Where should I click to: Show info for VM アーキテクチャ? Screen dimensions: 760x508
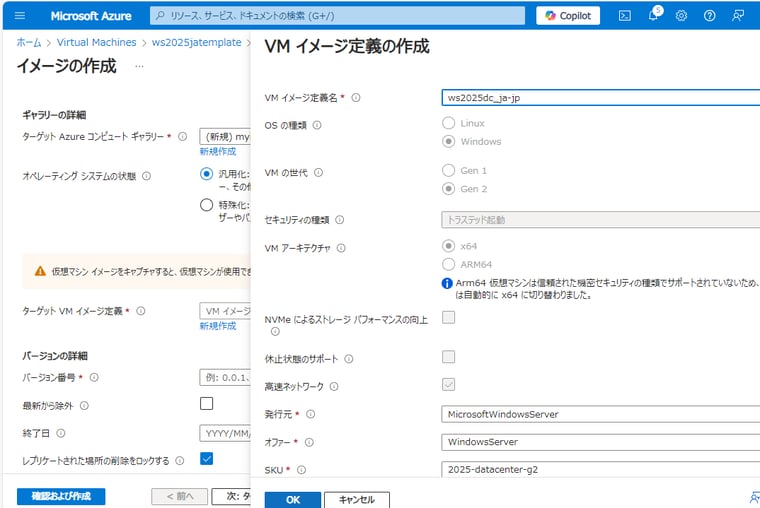(x=341, y=248)
